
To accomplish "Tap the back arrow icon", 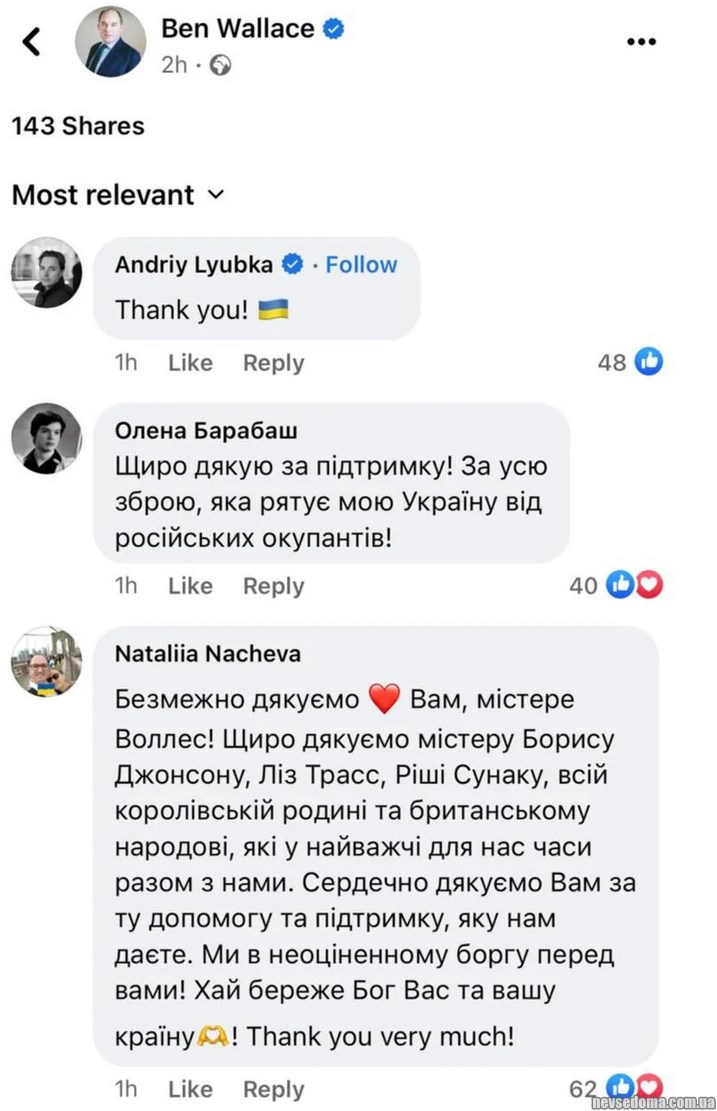I will click(32, 42).
